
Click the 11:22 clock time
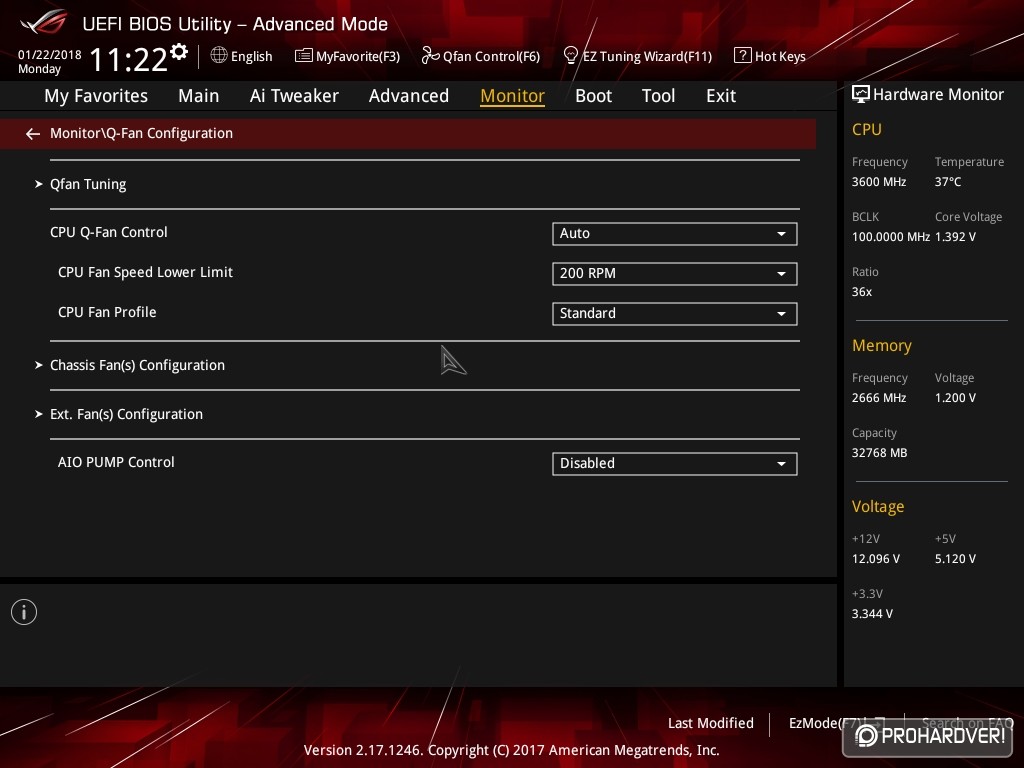(129, 60)
